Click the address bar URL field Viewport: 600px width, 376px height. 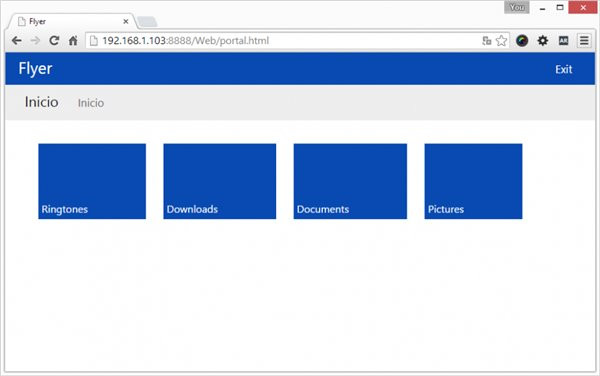(x=283, y=41)
